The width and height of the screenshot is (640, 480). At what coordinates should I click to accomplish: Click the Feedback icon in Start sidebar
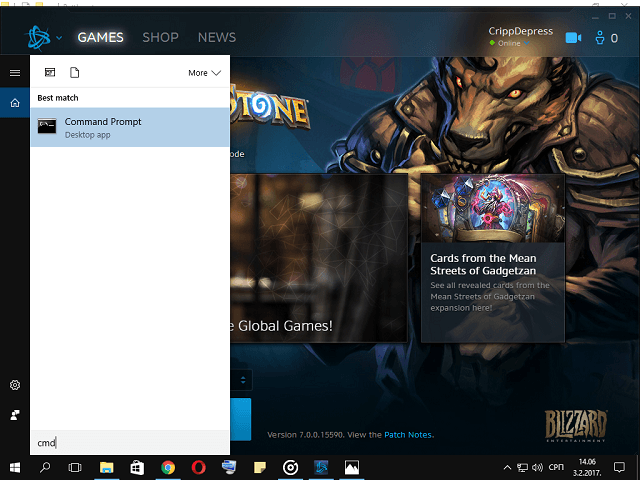pyautogui.click(x=15, y=415)
